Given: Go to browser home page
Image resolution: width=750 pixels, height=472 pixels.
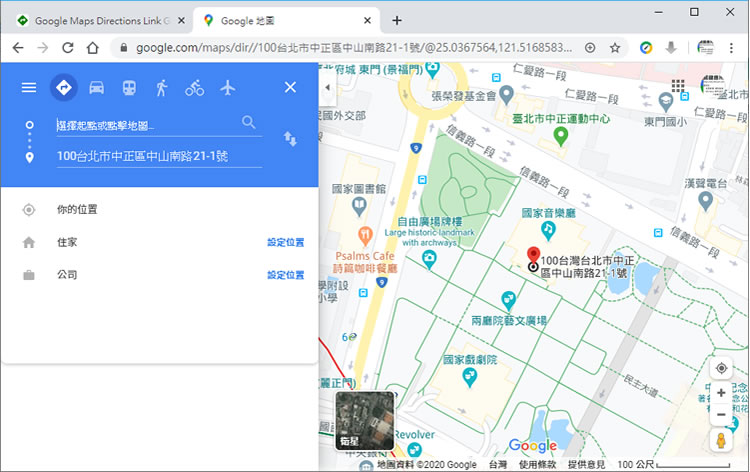Looking at the screenshot, I should point(92,48).
